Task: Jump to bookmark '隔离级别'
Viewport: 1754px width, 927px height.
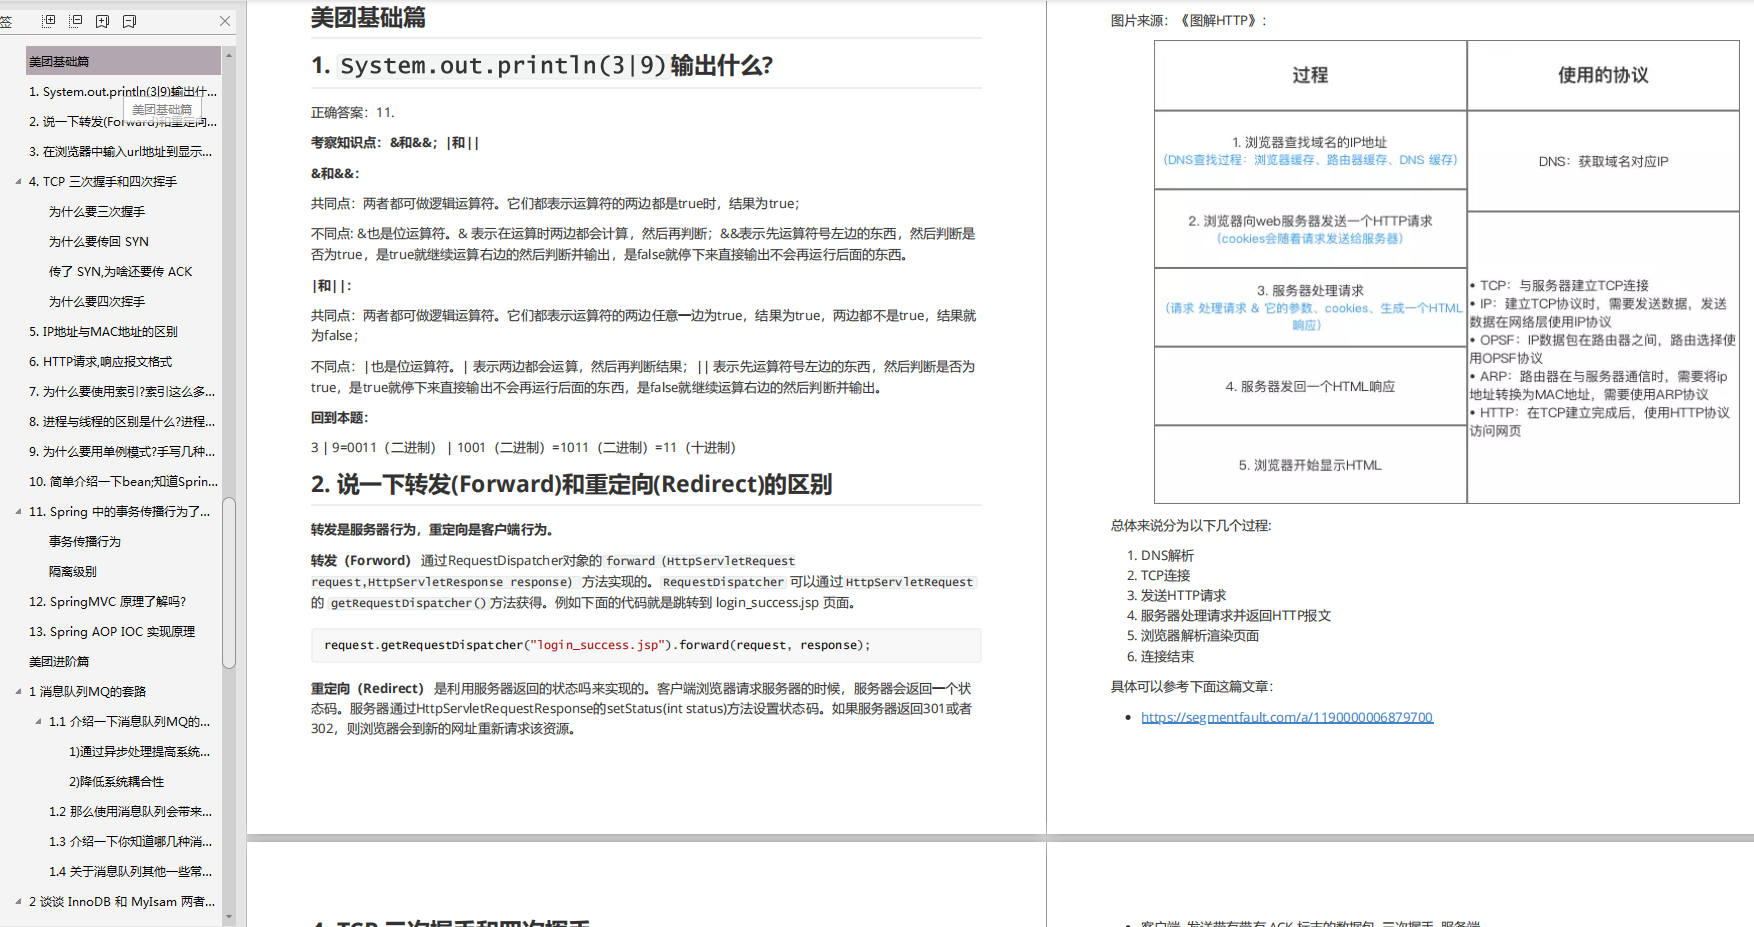Action: click(x=73, y=572)
